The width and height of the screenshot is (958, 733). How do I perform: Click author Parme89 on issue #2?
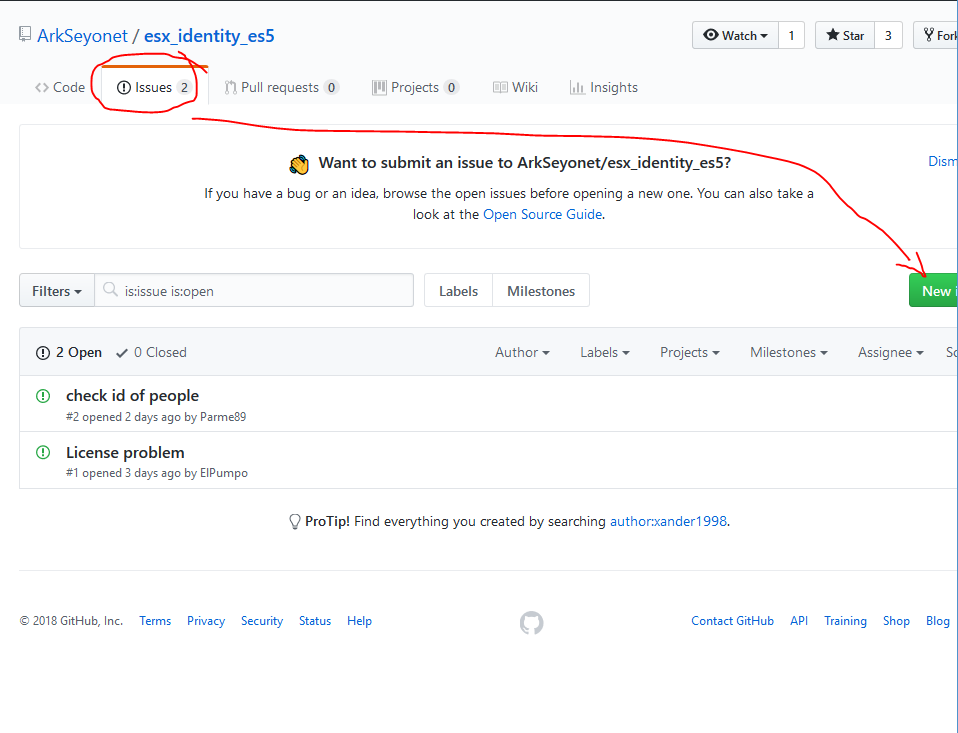click(x=223, y=417)
